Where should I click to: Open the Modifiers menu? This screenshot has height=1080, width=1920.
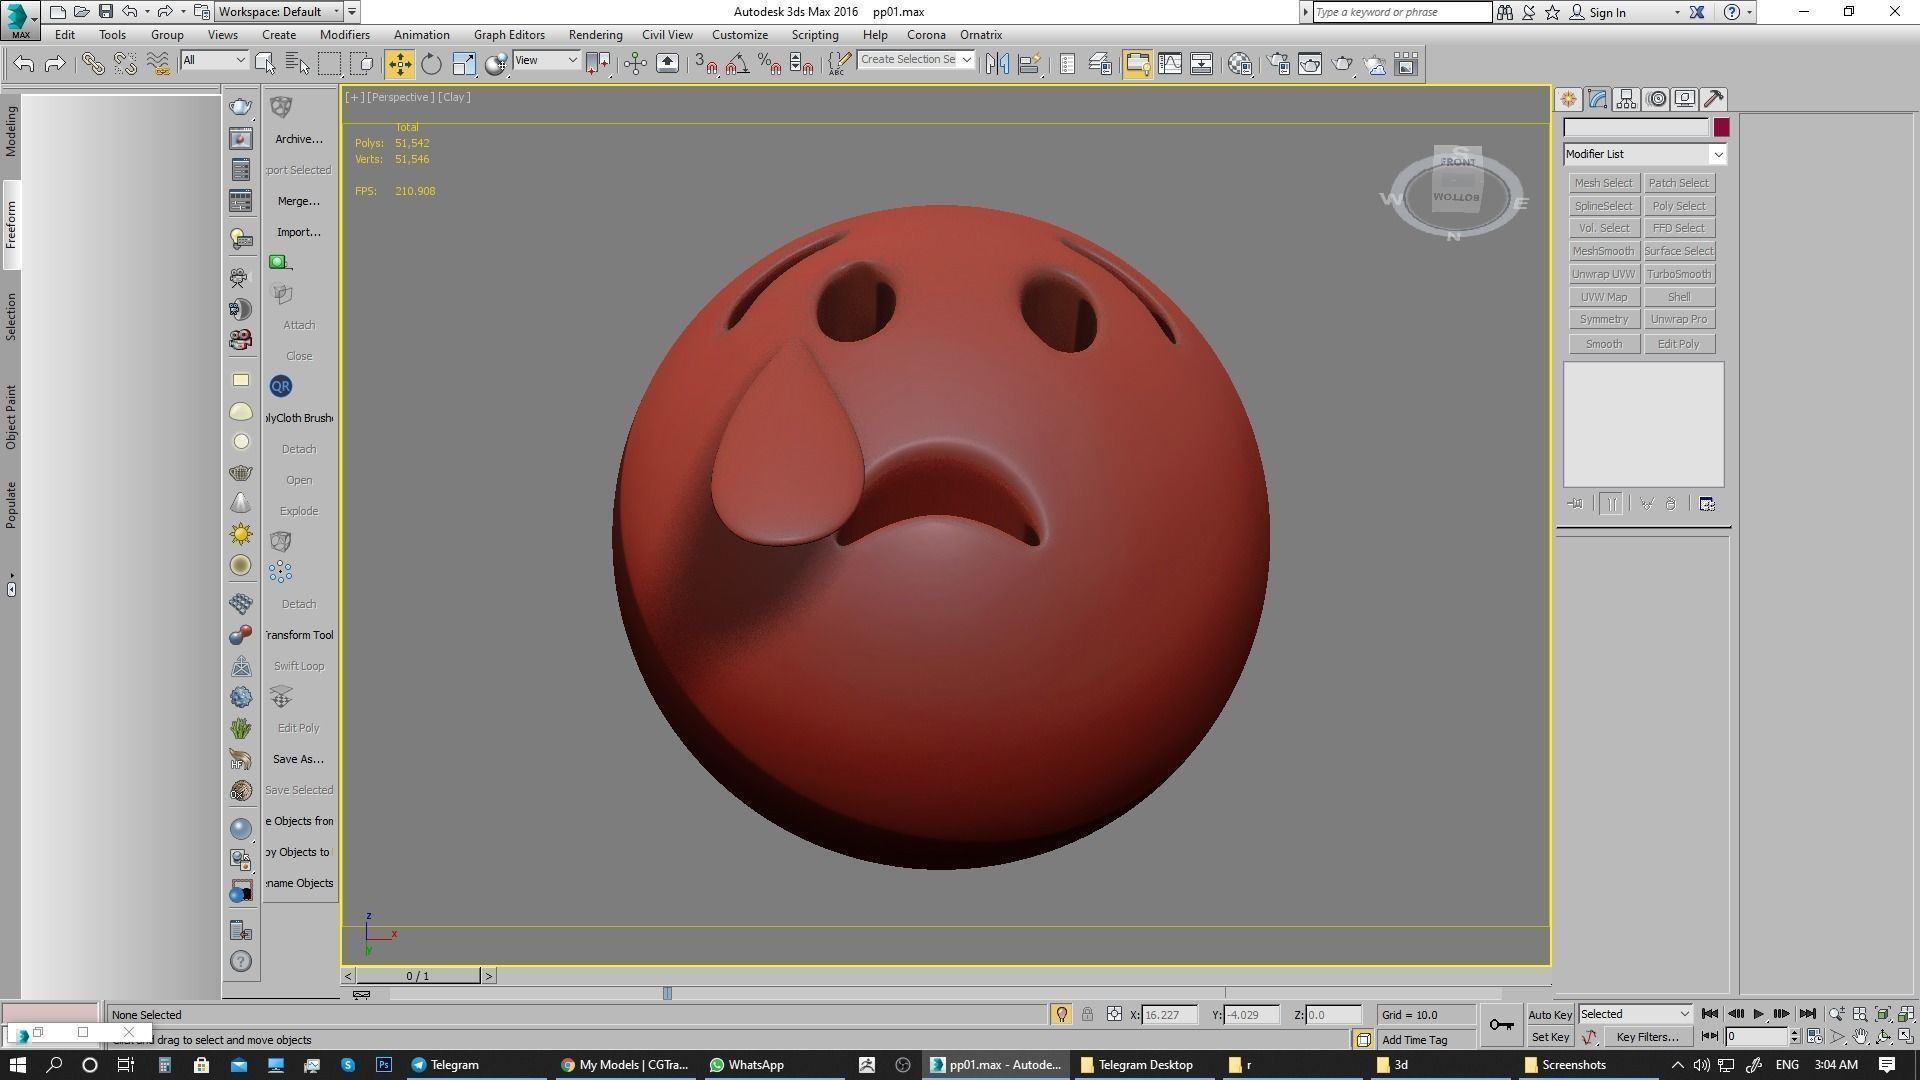345,35
